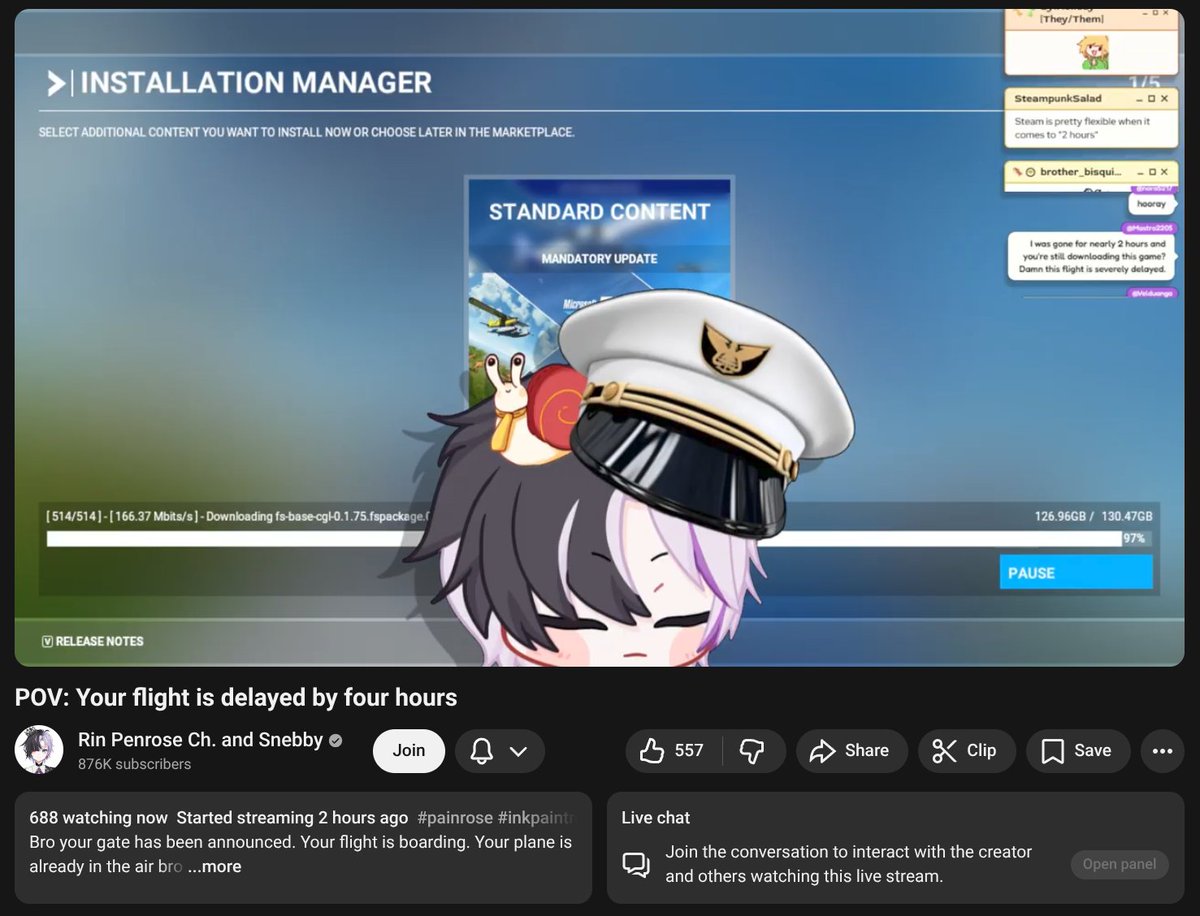Click the verified badge beside the channel name

tap(336, 741)
